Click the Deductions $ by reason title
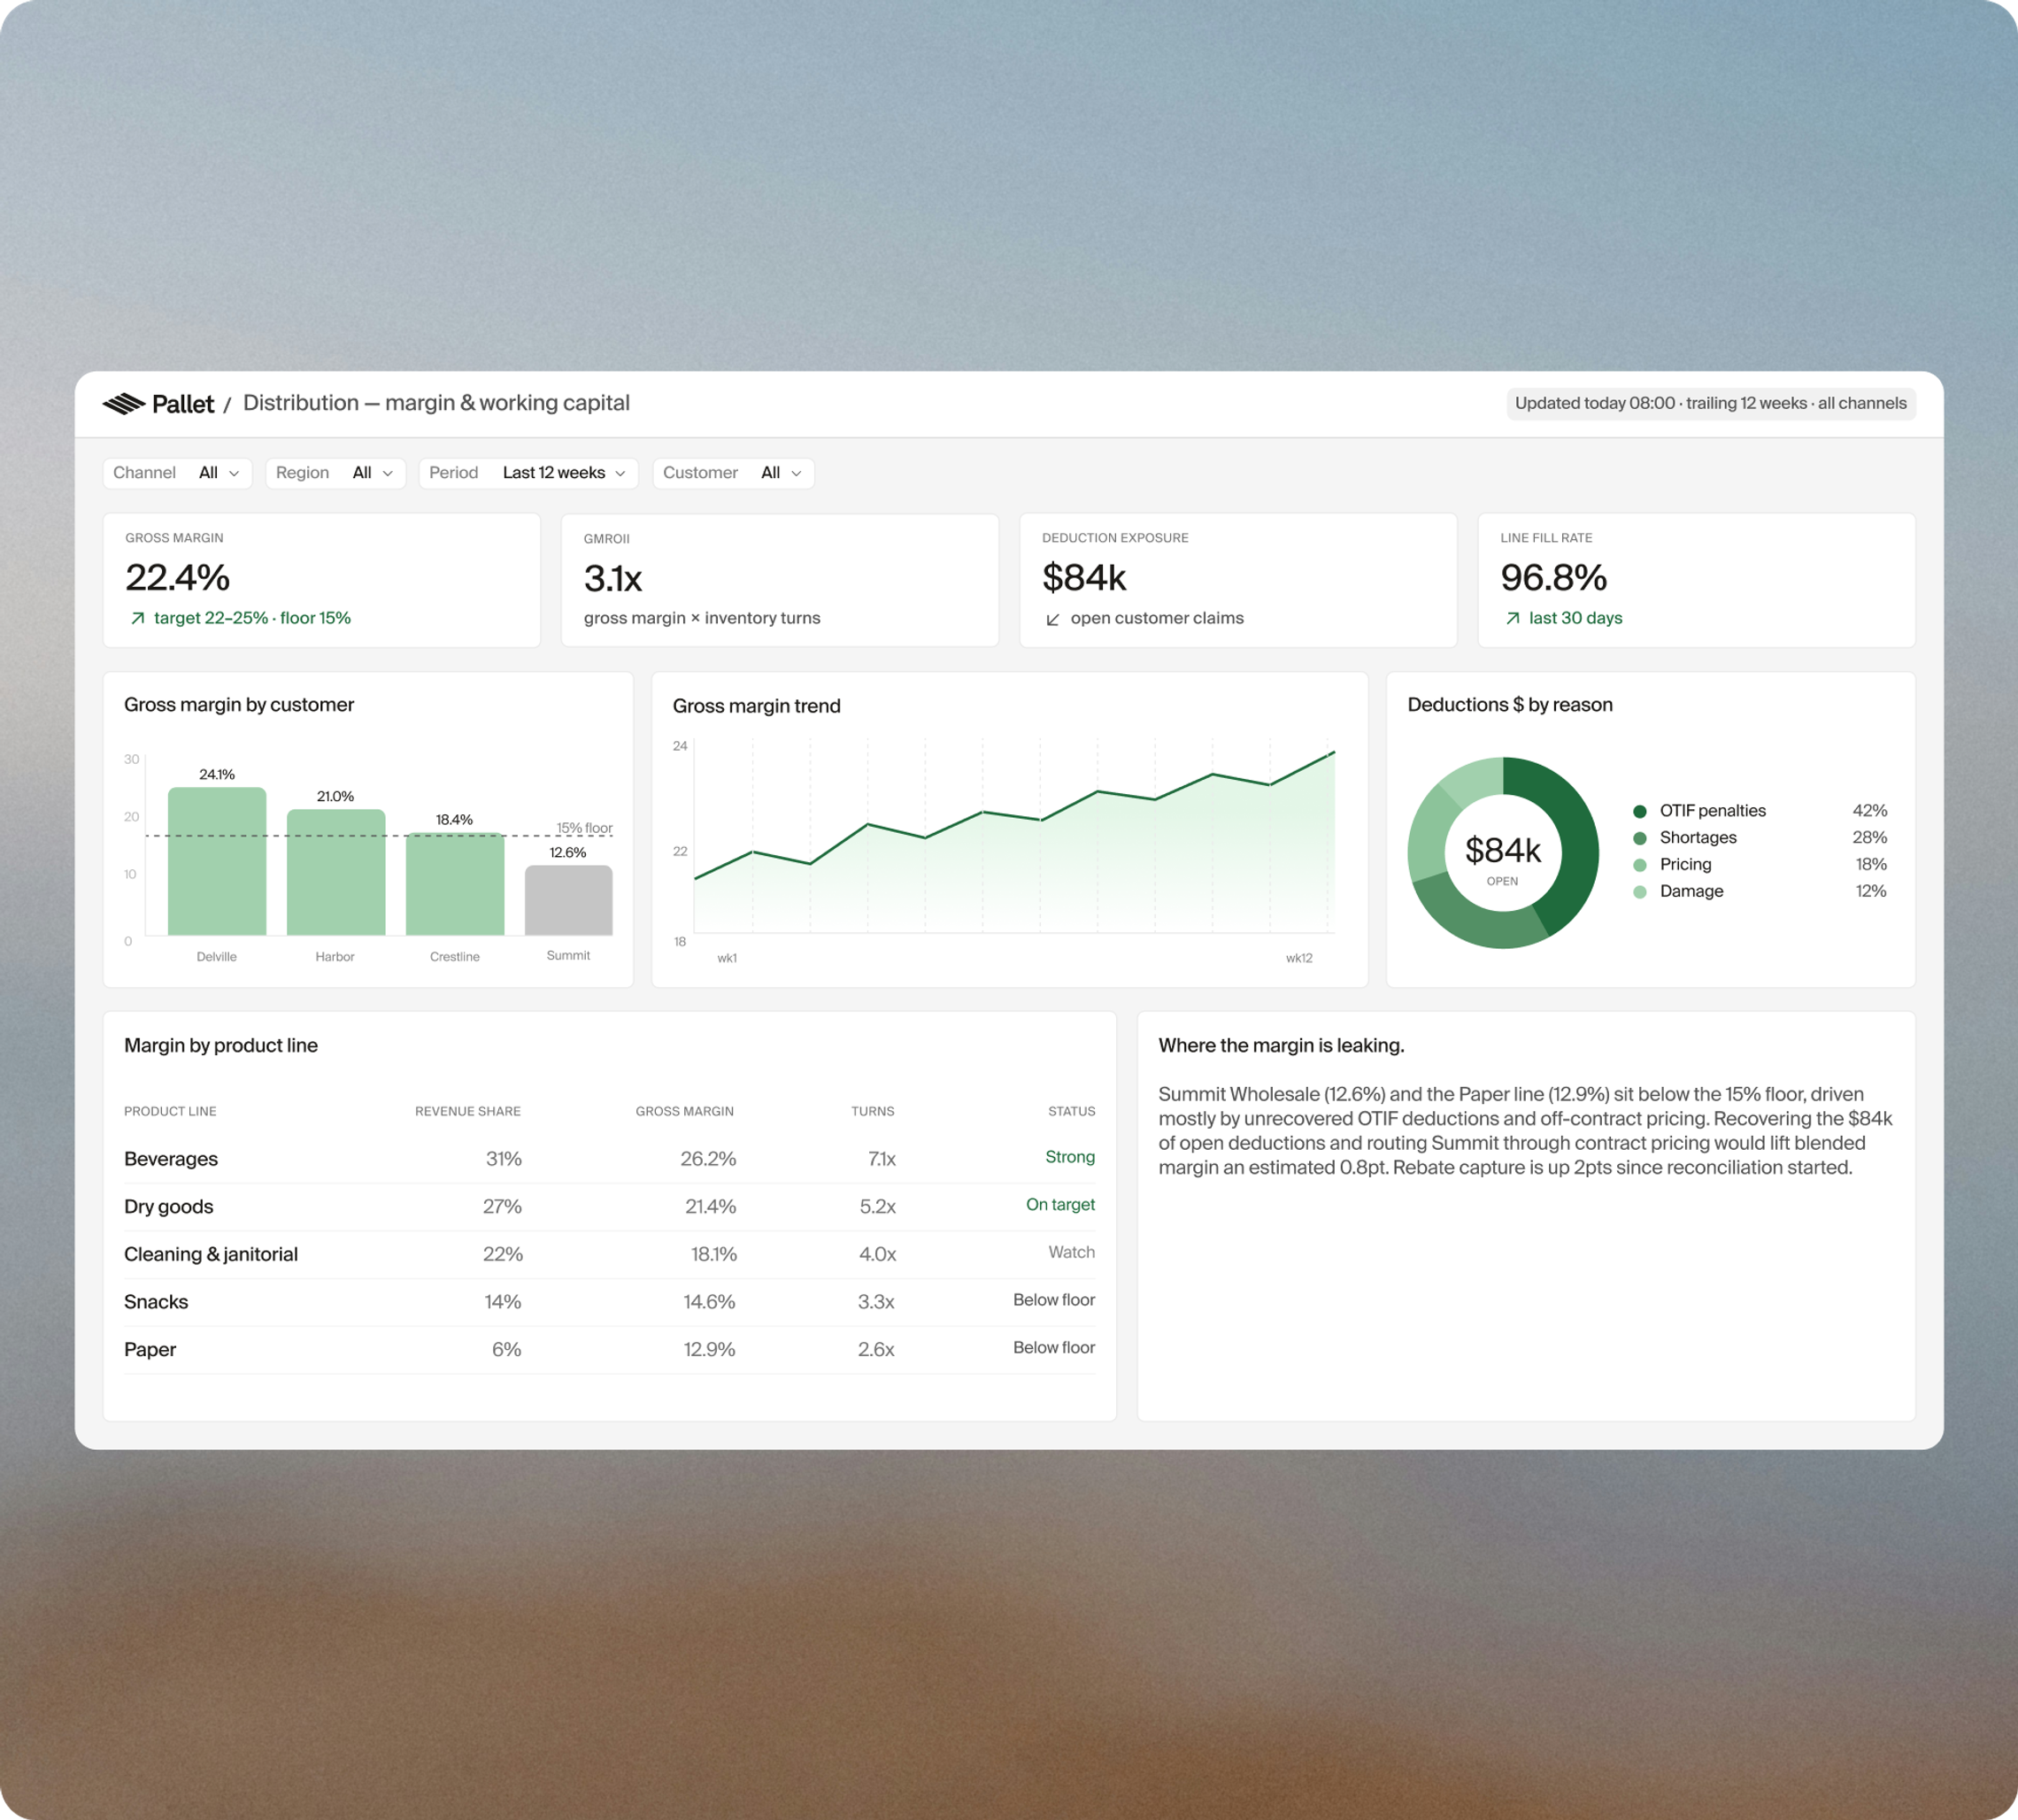This screenshot has height=1820, width=2018. click(1510, 705)
